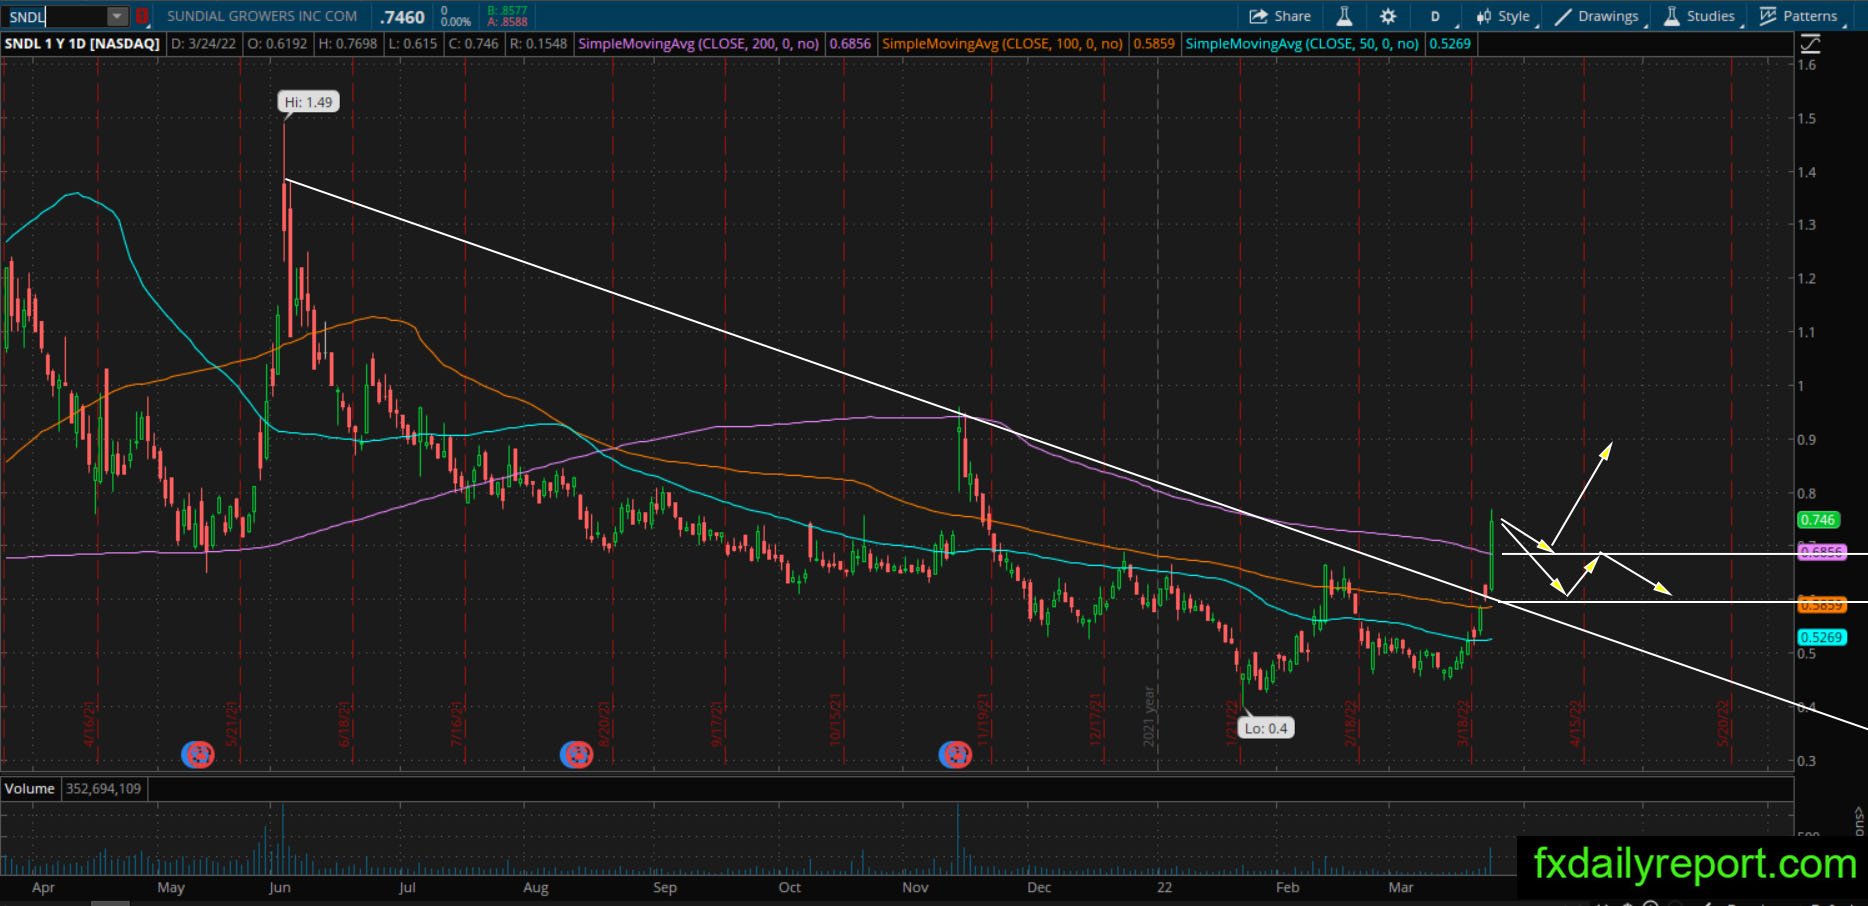Click the red symbol link color icon
This screenshot has height=906, width=1868.
coord(142,16)
